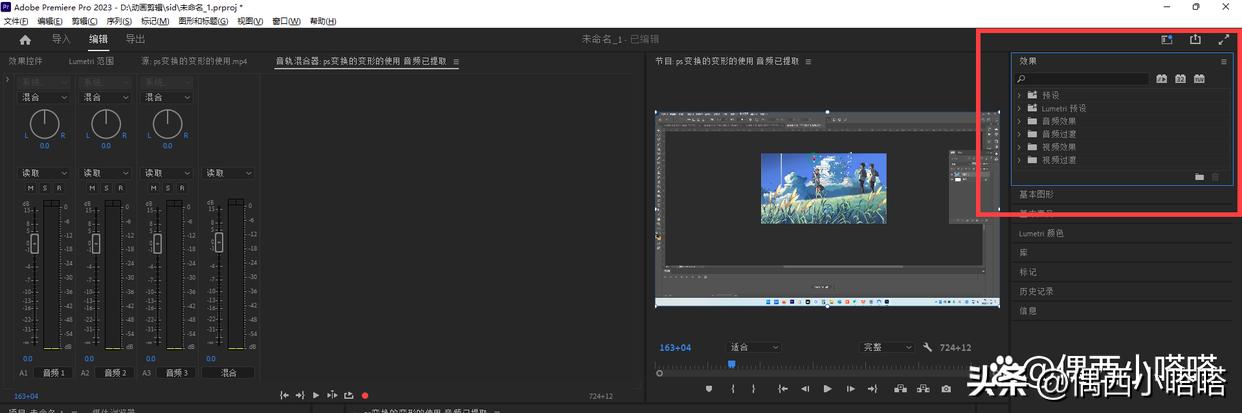Open the workspaces icon at top right

(x=1166, y=40)
